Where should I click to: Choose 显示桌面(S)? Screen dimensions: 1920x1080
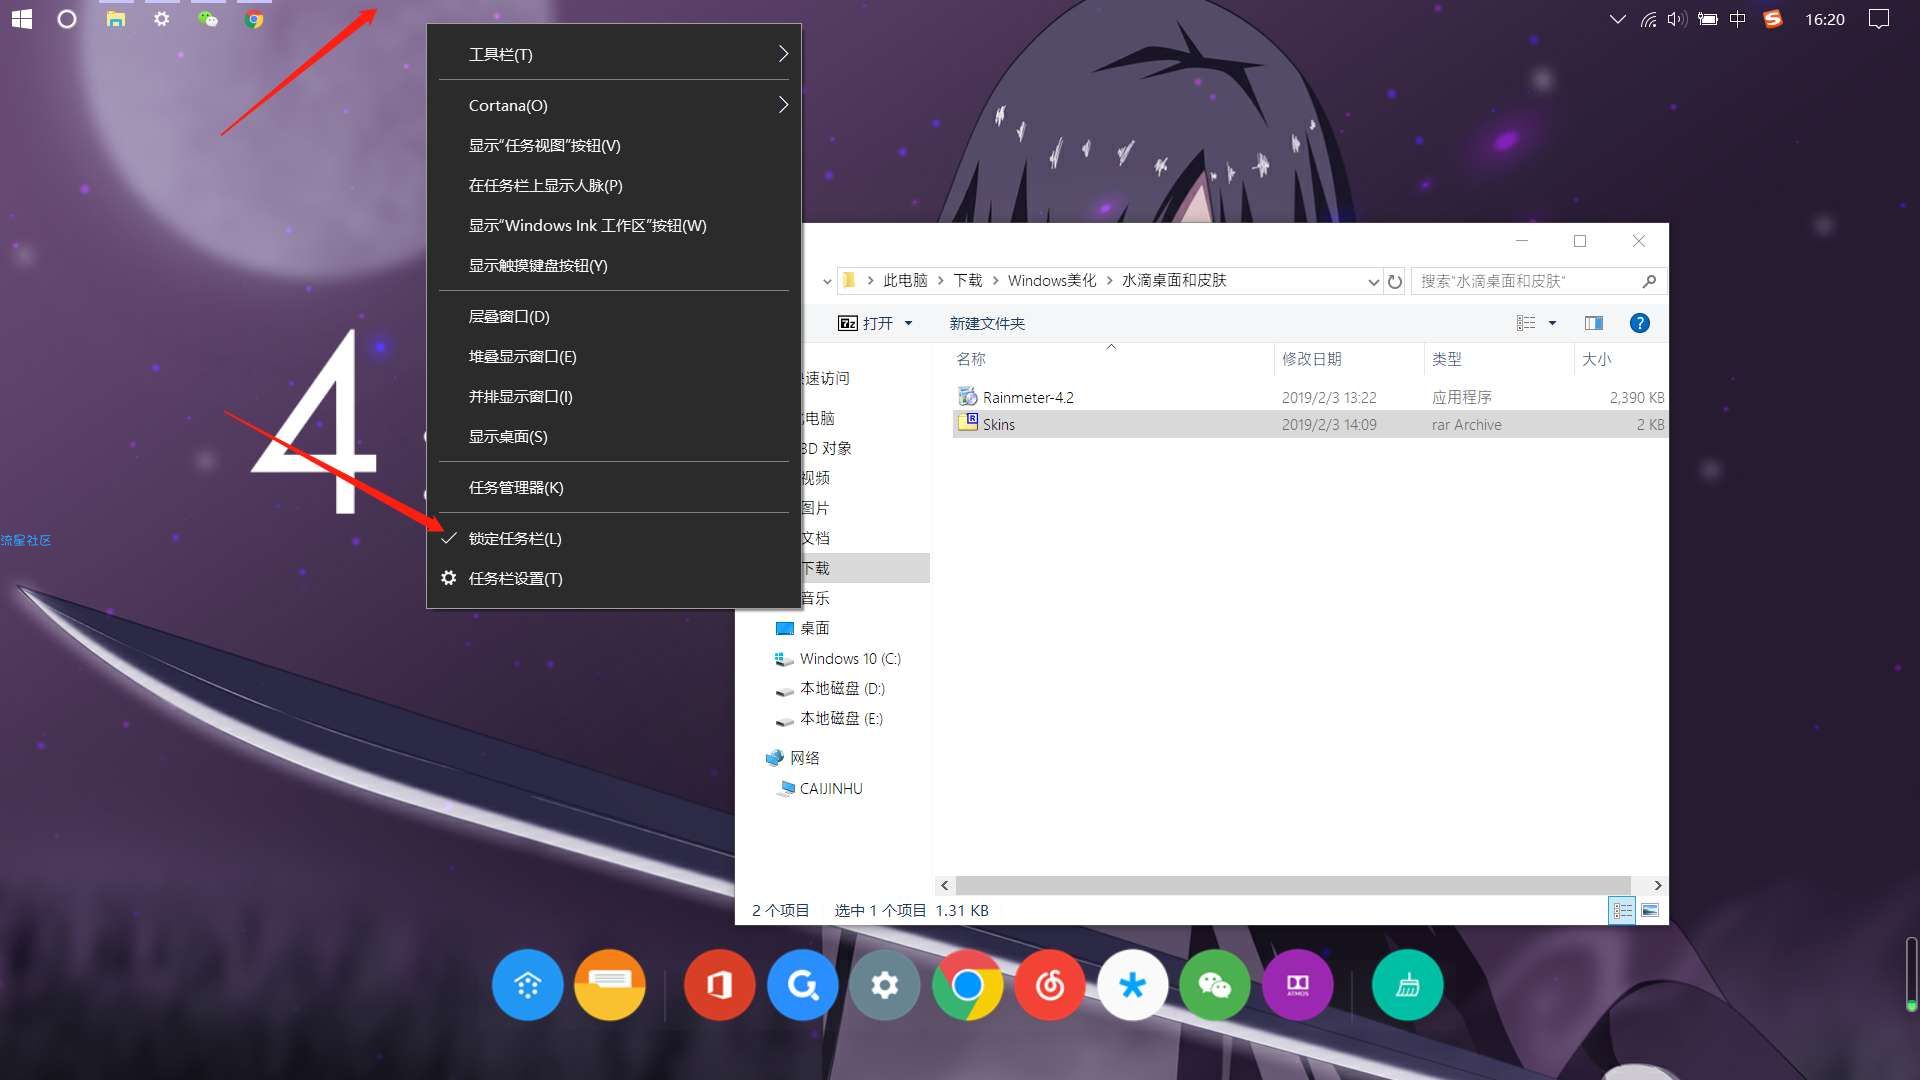[x=614, y=436]
